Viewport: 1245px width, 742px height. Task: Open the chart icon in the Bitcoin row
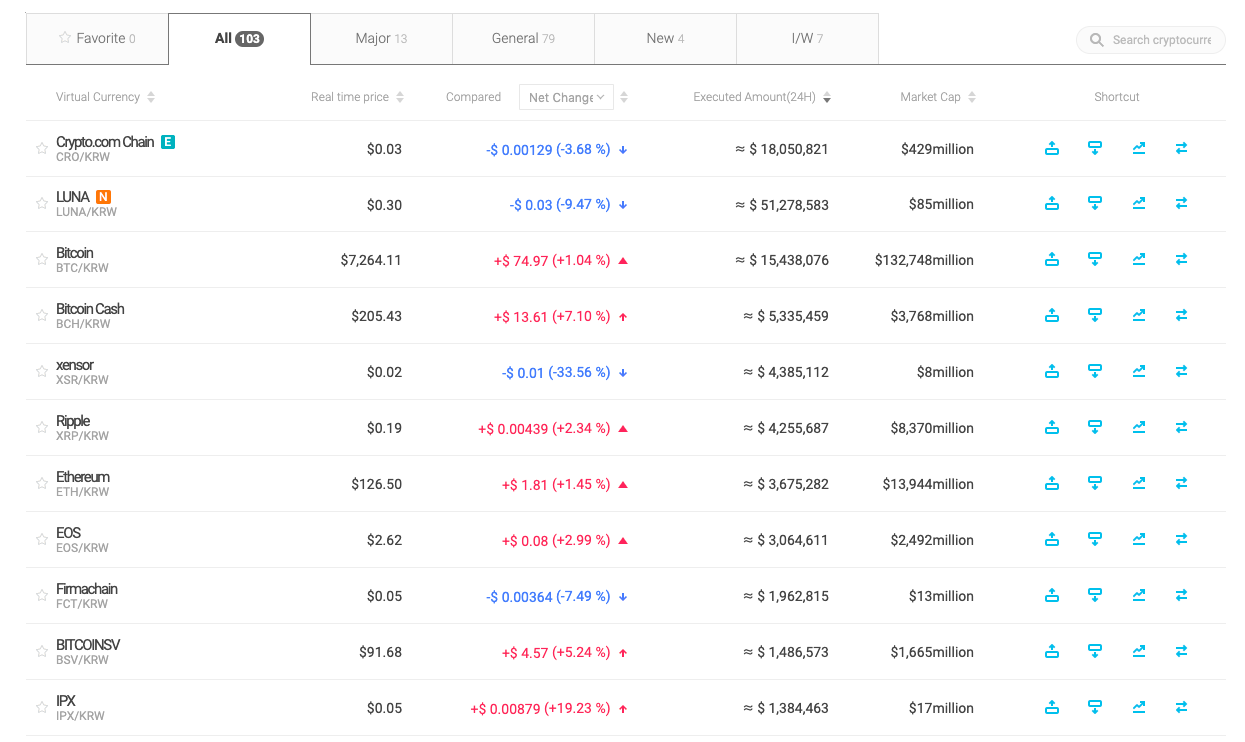[1139, 259]
